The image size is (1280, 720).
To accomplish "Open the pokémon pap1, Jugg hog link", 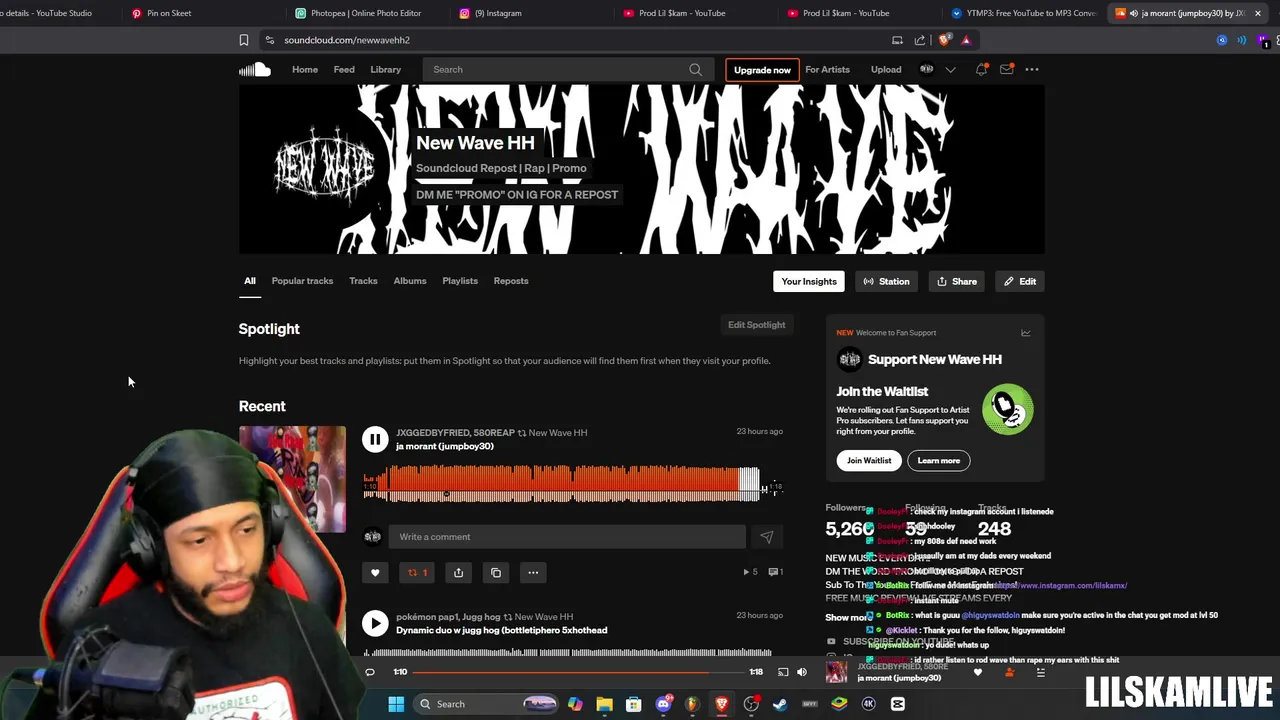I will click(x=448, y=617).
